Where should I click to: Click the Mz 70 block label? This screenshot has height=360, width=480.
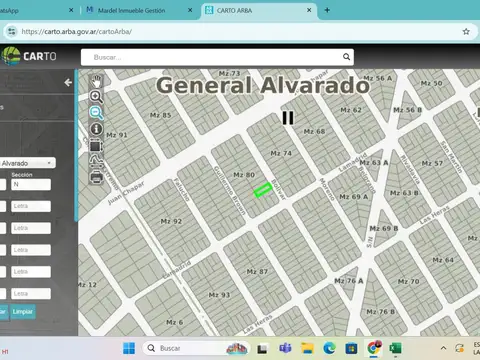click(x=408, y=282)
